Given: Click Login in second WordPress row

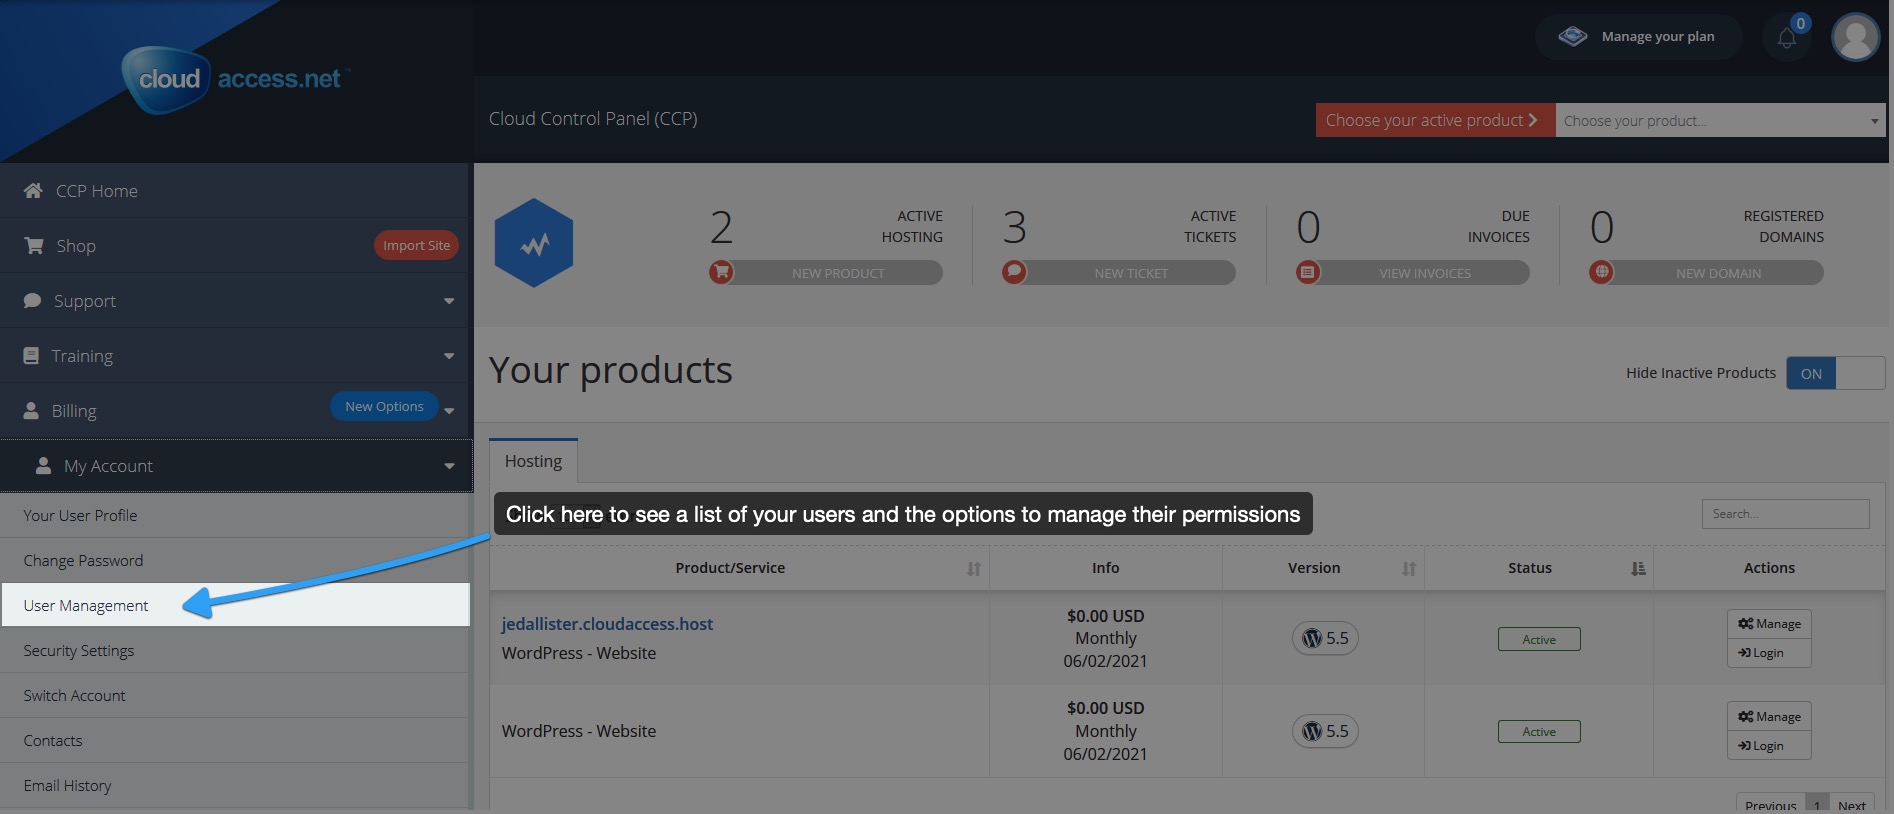Looking at the screenshot, I should click(1769, 746).
